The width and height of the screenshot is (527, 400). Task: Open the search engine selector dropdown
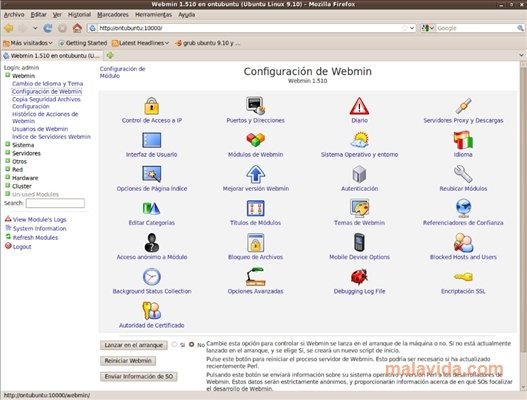(428, 28)
